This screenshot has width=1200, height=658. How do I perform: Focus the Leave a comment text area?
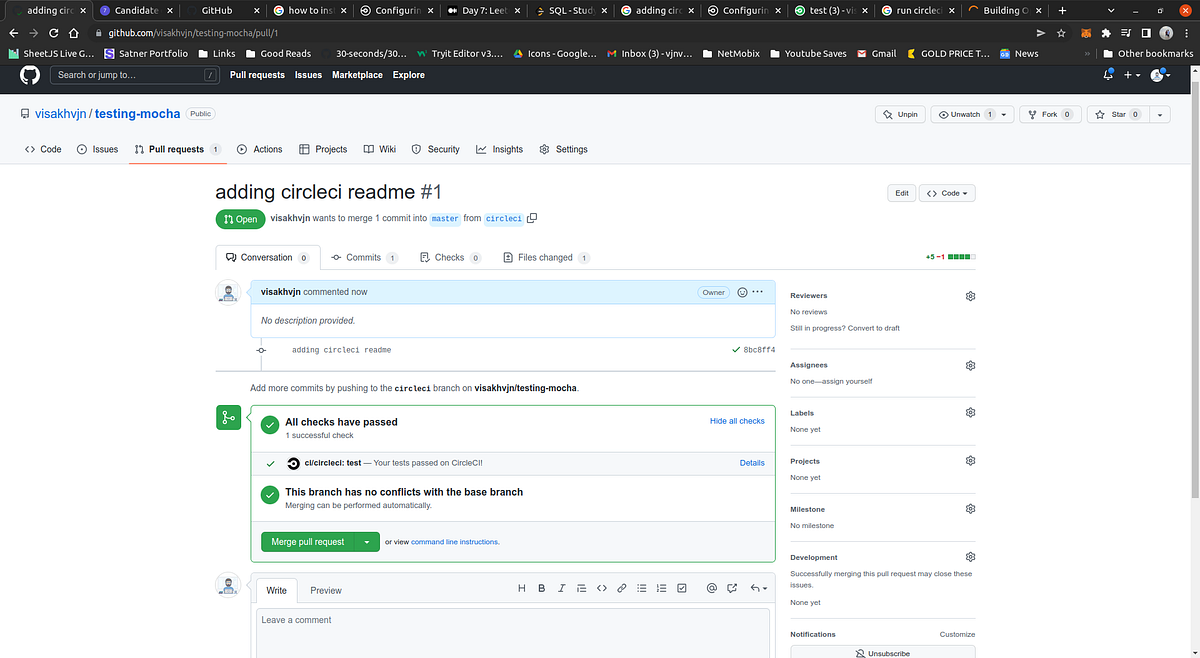(513, 632)
